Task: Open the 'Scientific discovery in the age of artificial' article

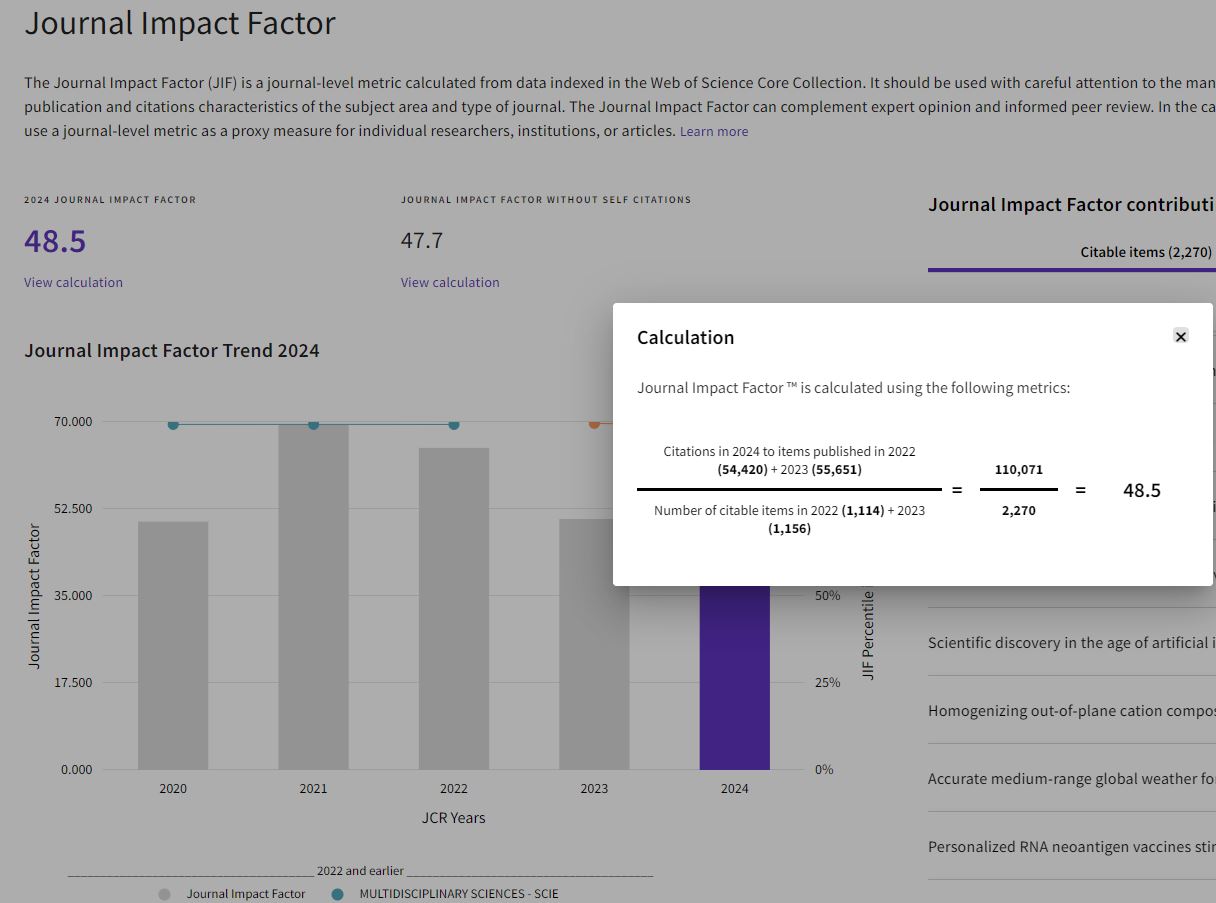Action: tap(1072, 643)
